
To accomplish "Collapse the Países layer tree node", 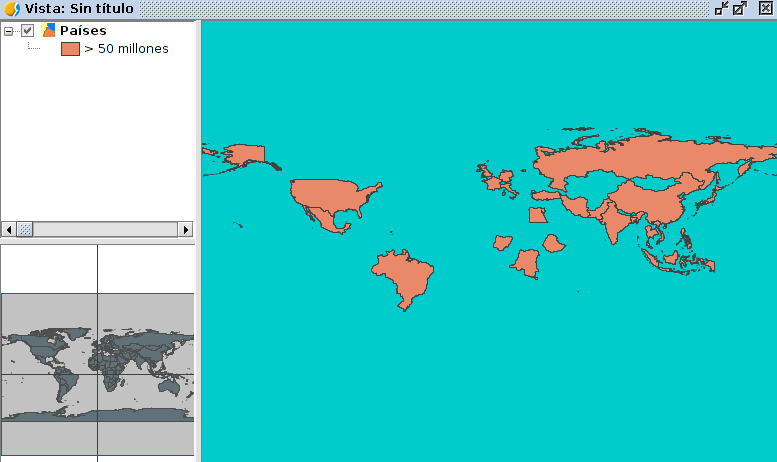I will (9, 30).
